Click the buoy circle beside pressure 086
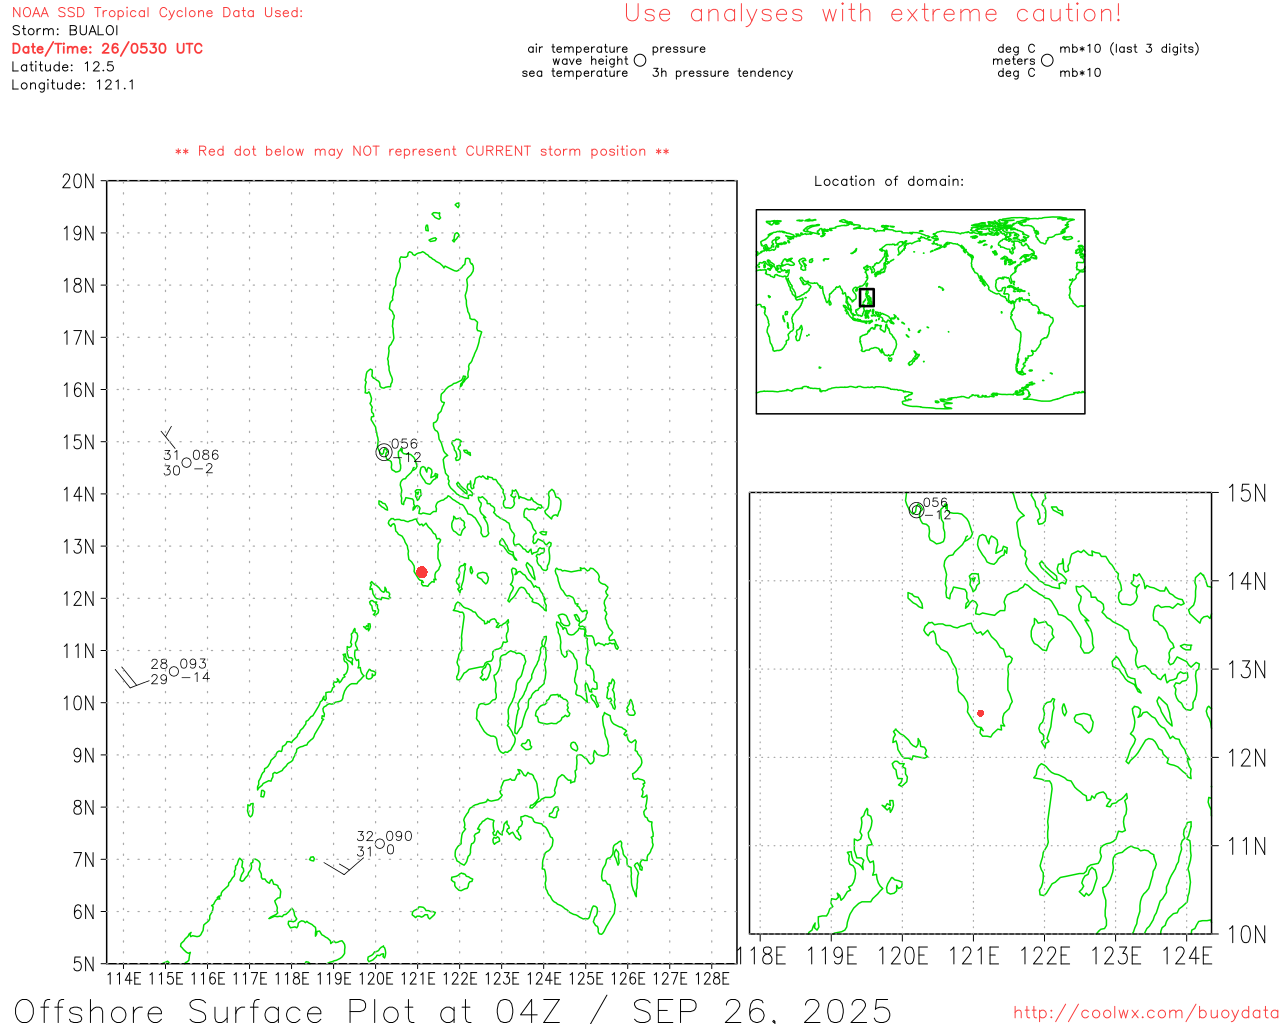Screen dimensions: 1280x1024 [x=186, y=462]
